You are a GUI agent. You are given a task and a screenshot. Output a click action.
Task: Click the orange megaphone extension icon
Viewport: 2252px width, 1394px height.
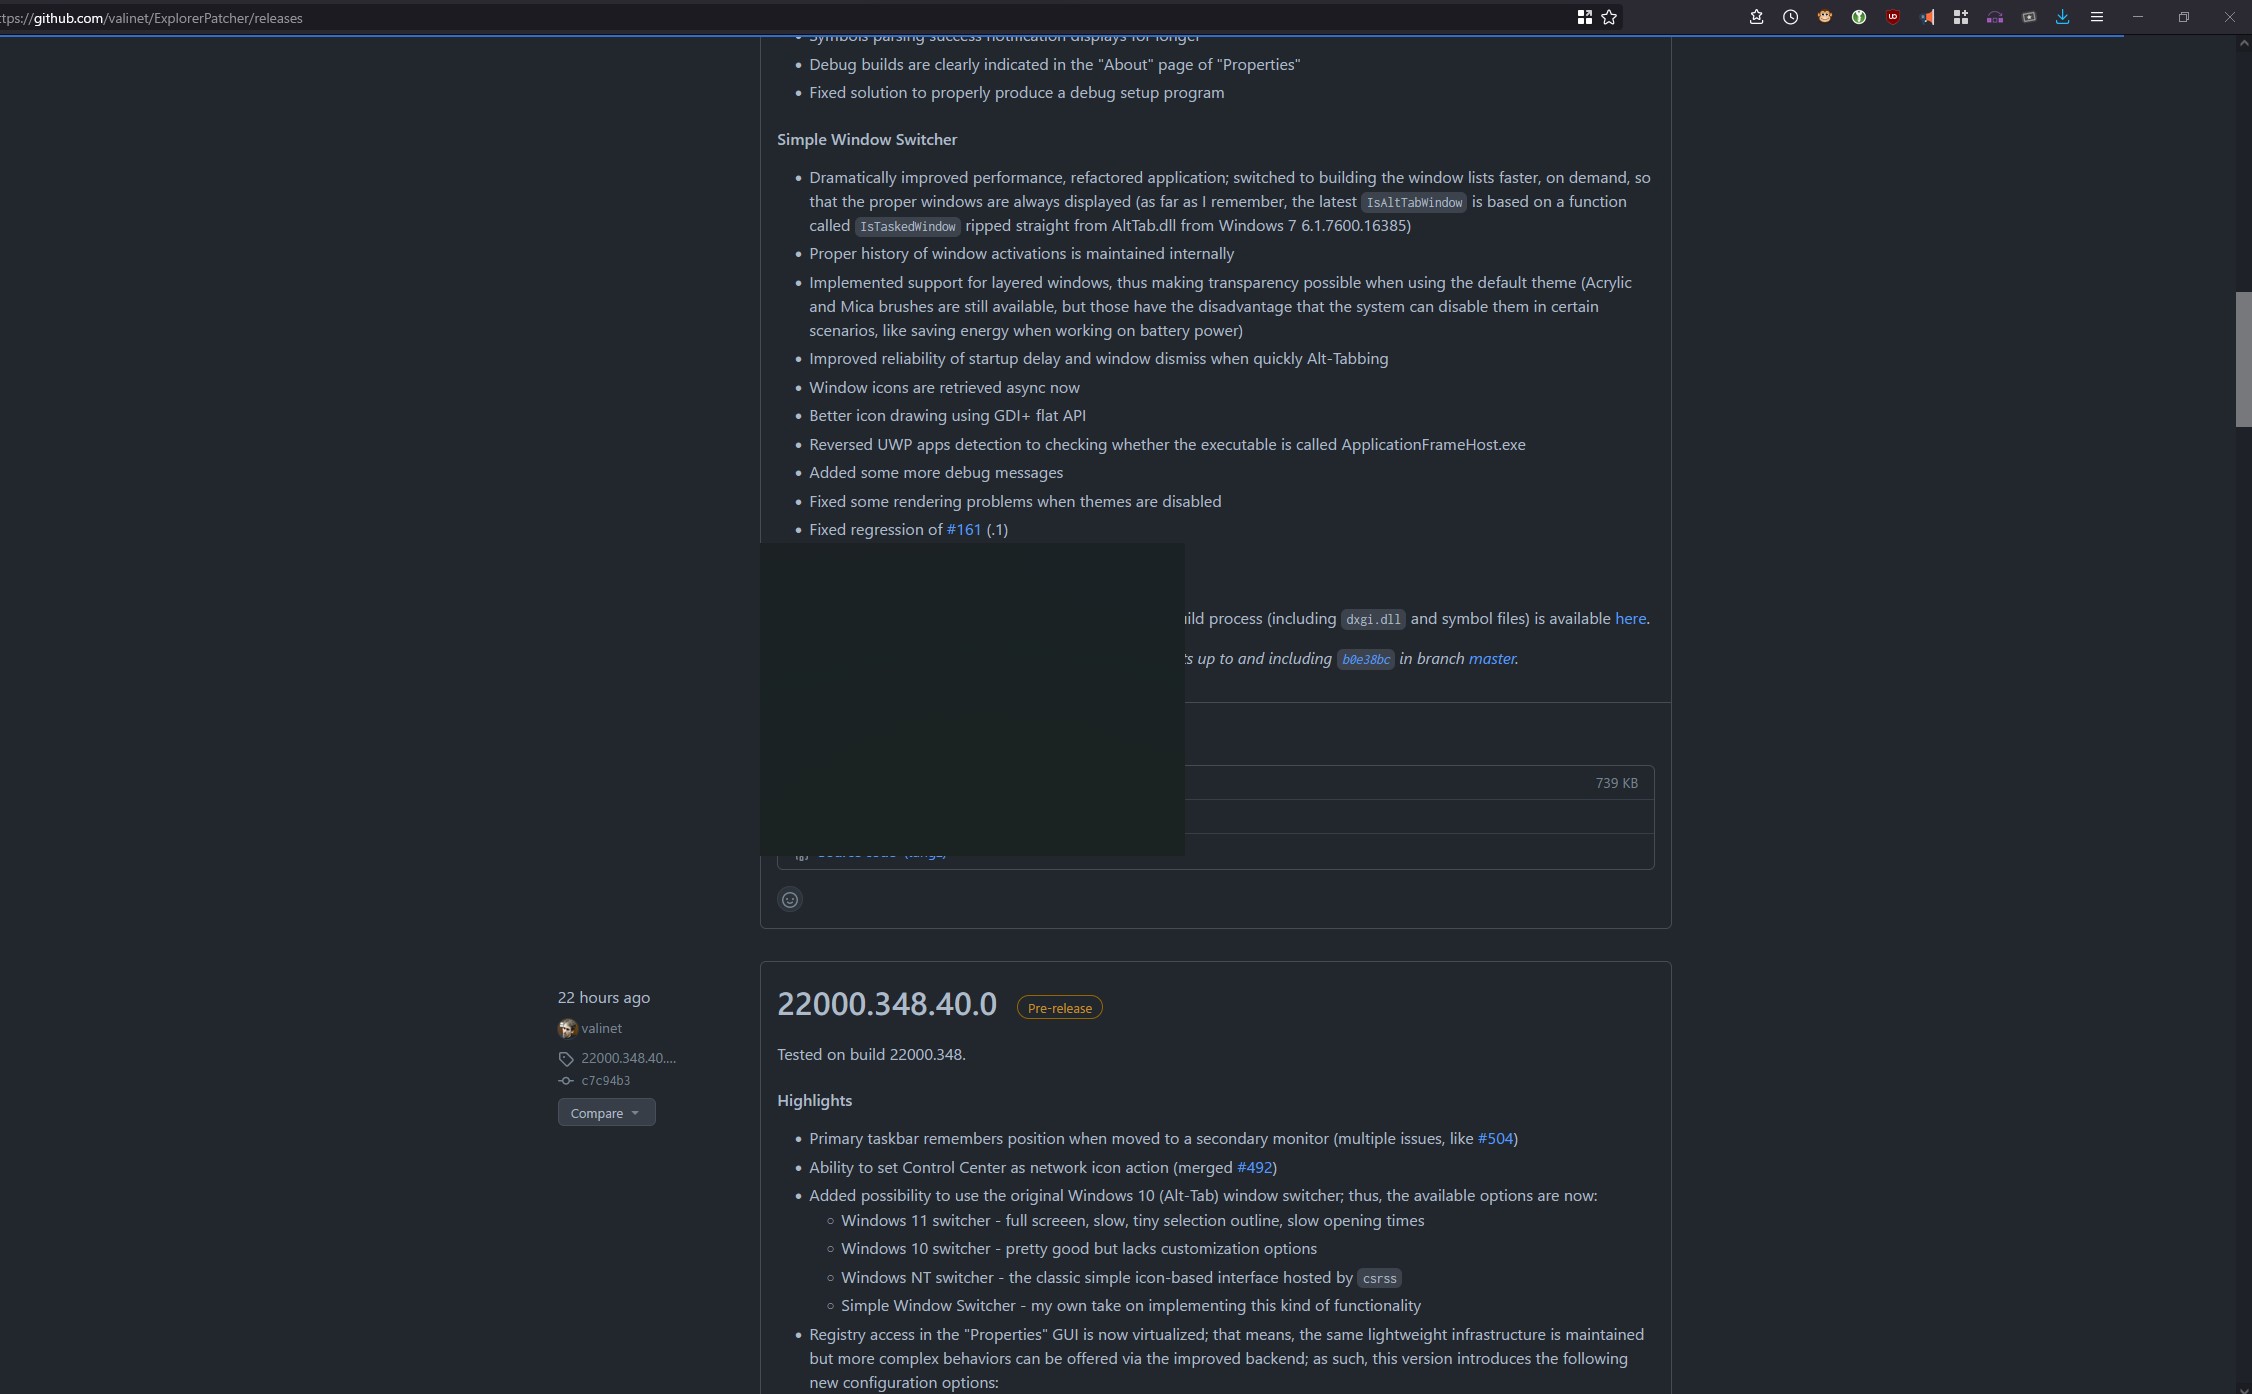[1928, 17]
